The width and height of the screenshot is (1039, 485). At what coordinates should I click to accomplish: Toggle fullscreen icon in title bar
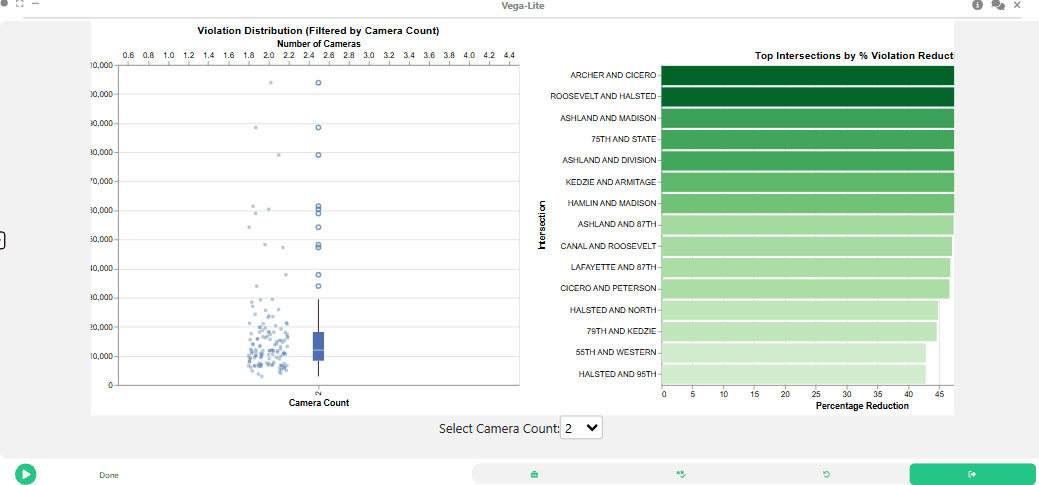tap(20, 4)
